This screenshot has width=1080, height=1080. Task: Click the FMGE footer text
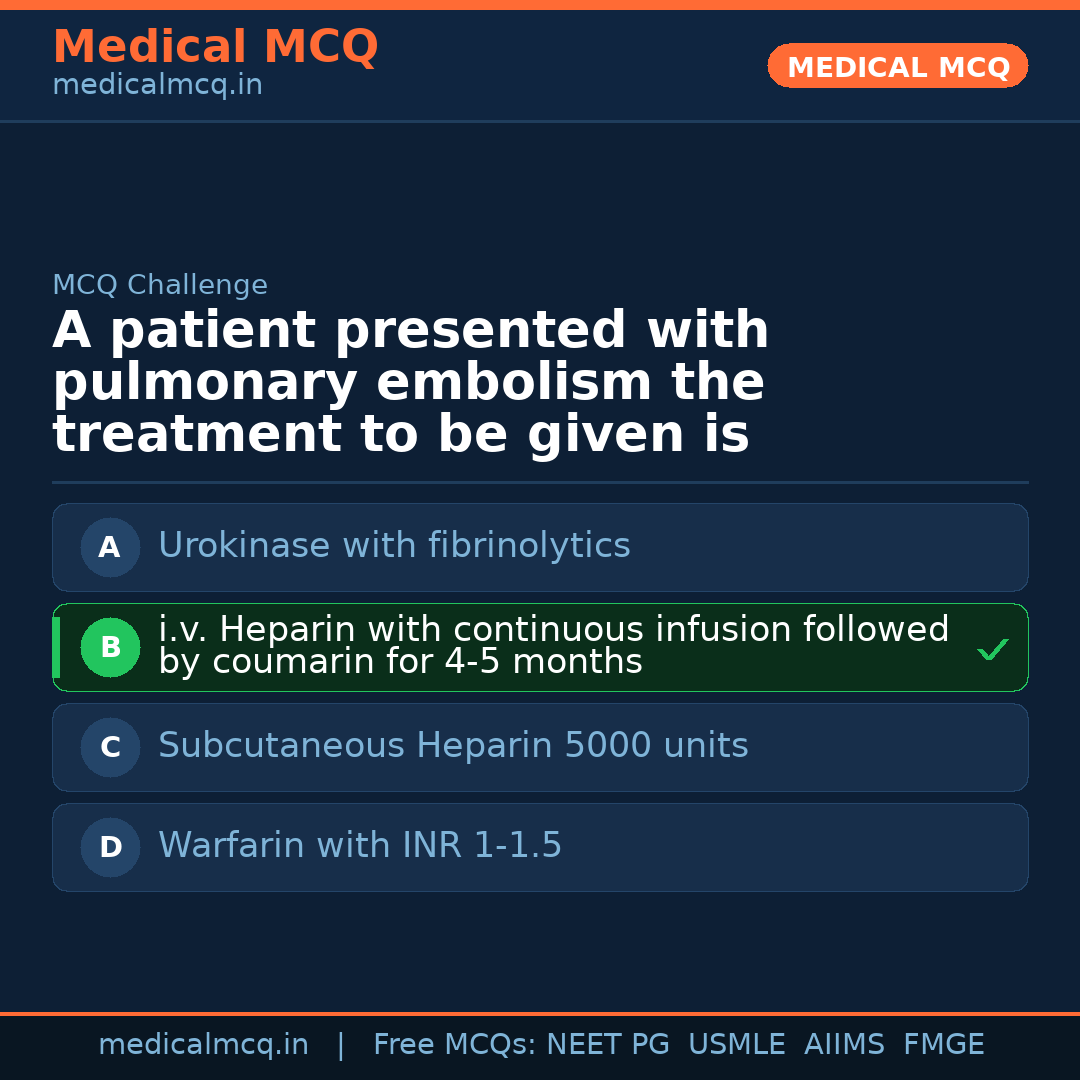click(943, 1045)
